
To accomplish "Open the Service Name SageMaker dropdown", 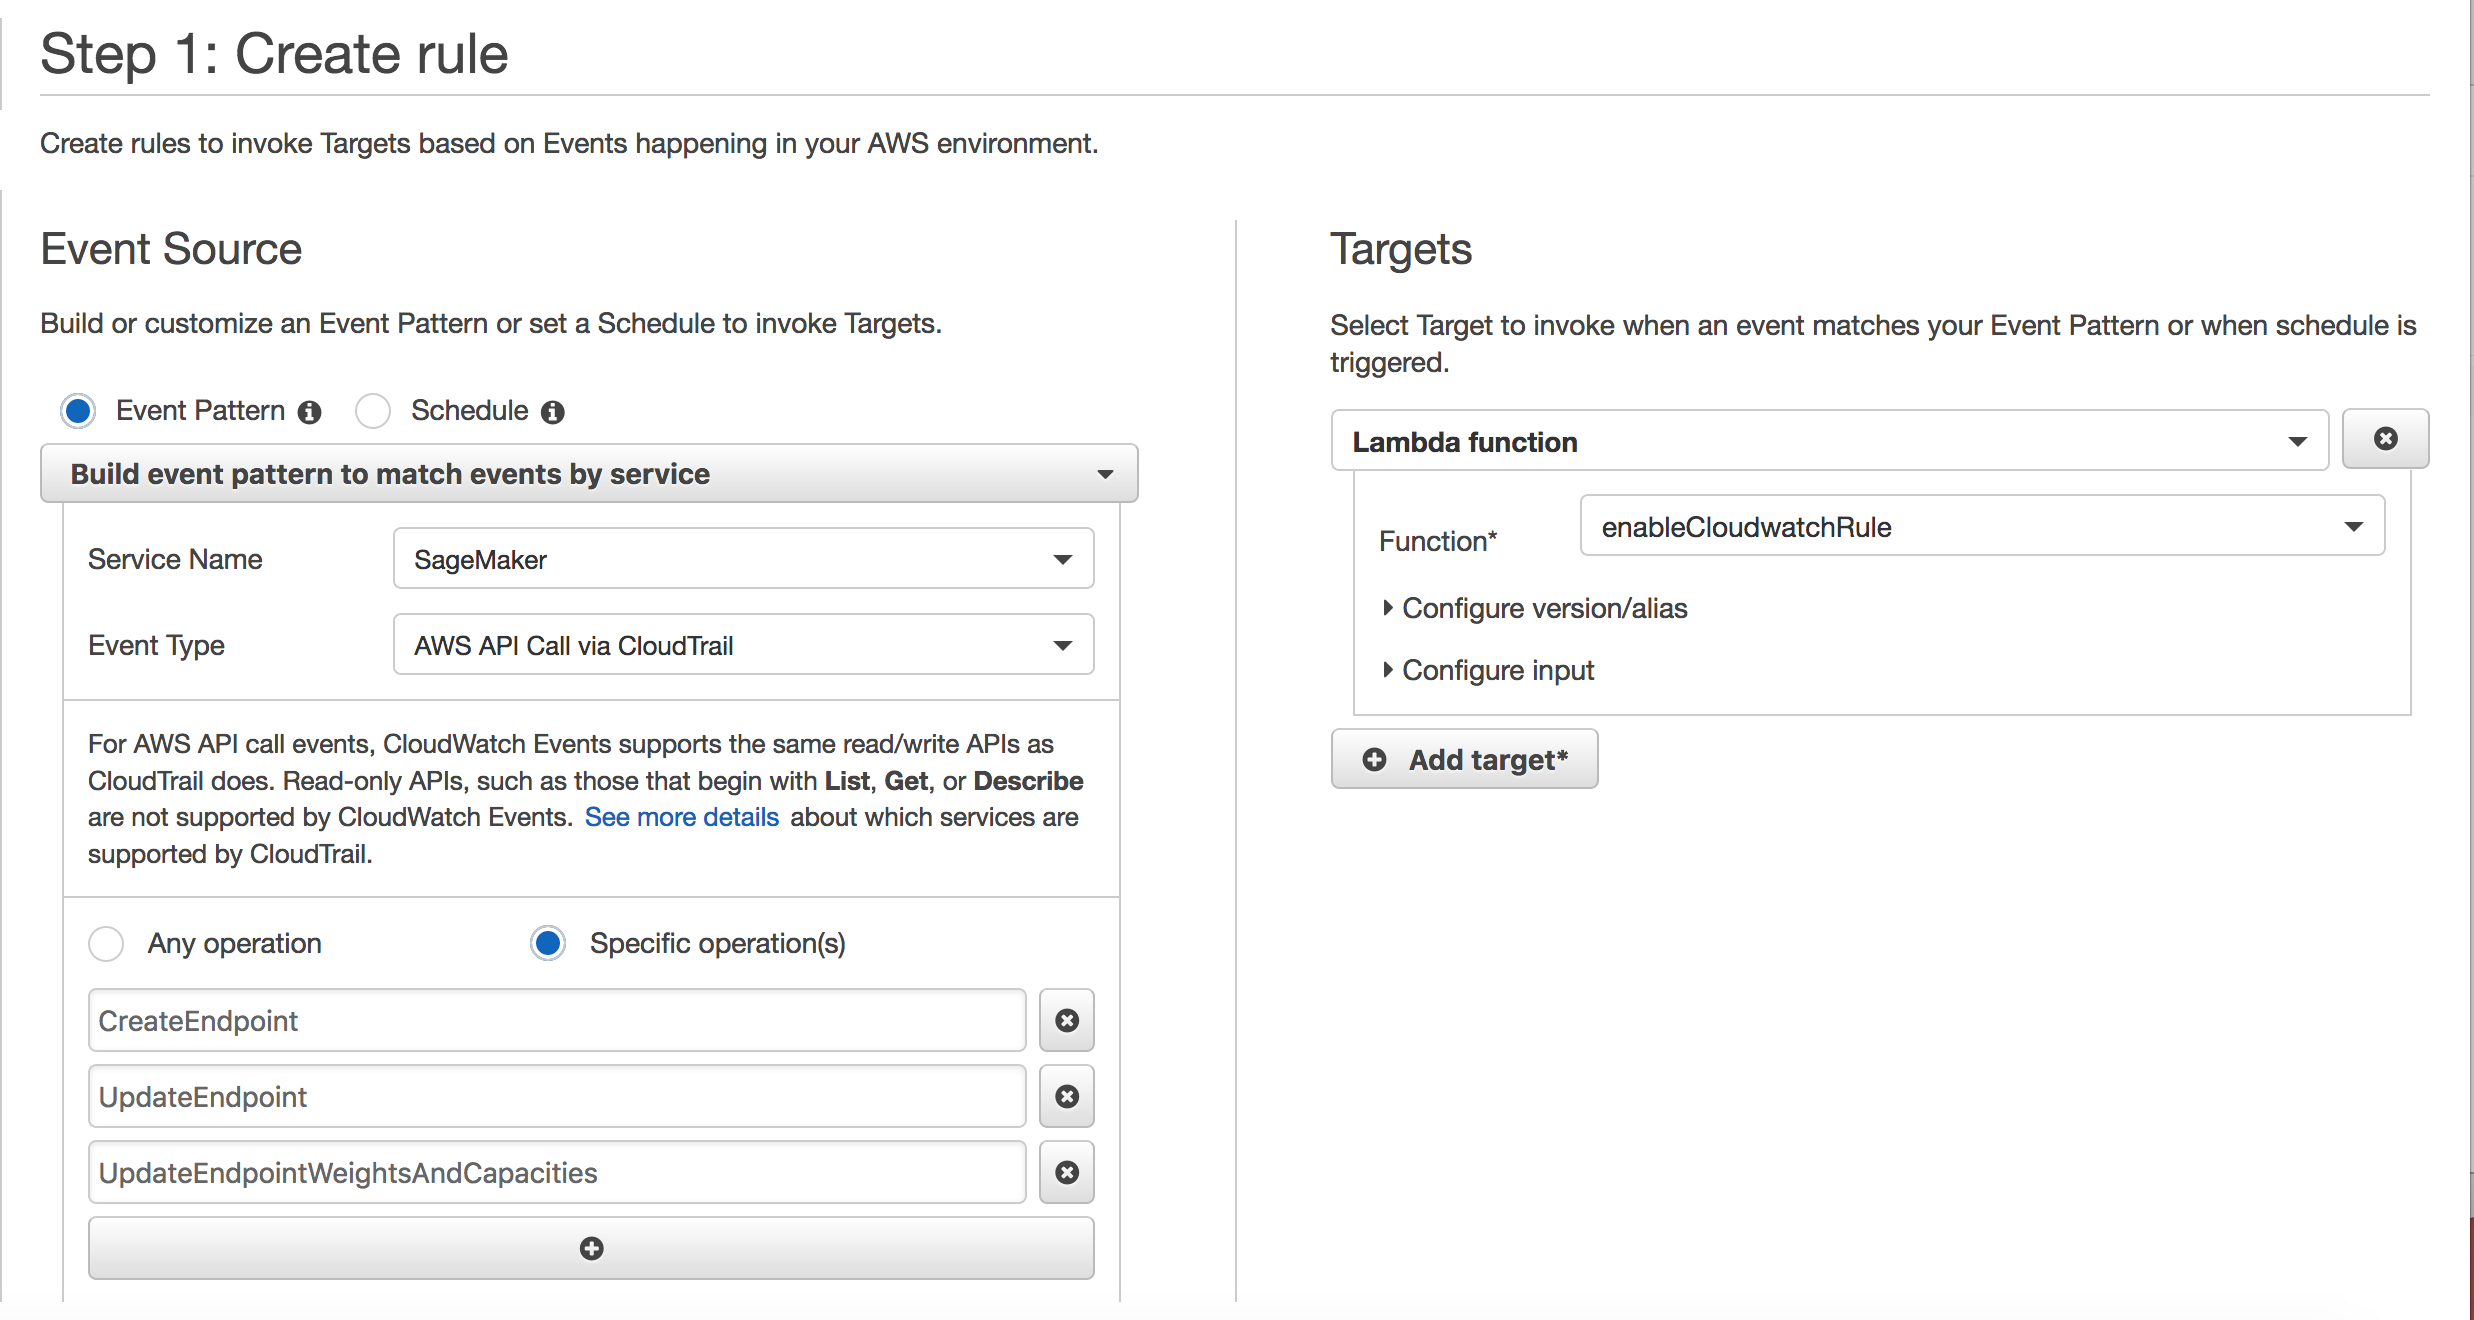I will pyautogui.click(x=743, y=559).
